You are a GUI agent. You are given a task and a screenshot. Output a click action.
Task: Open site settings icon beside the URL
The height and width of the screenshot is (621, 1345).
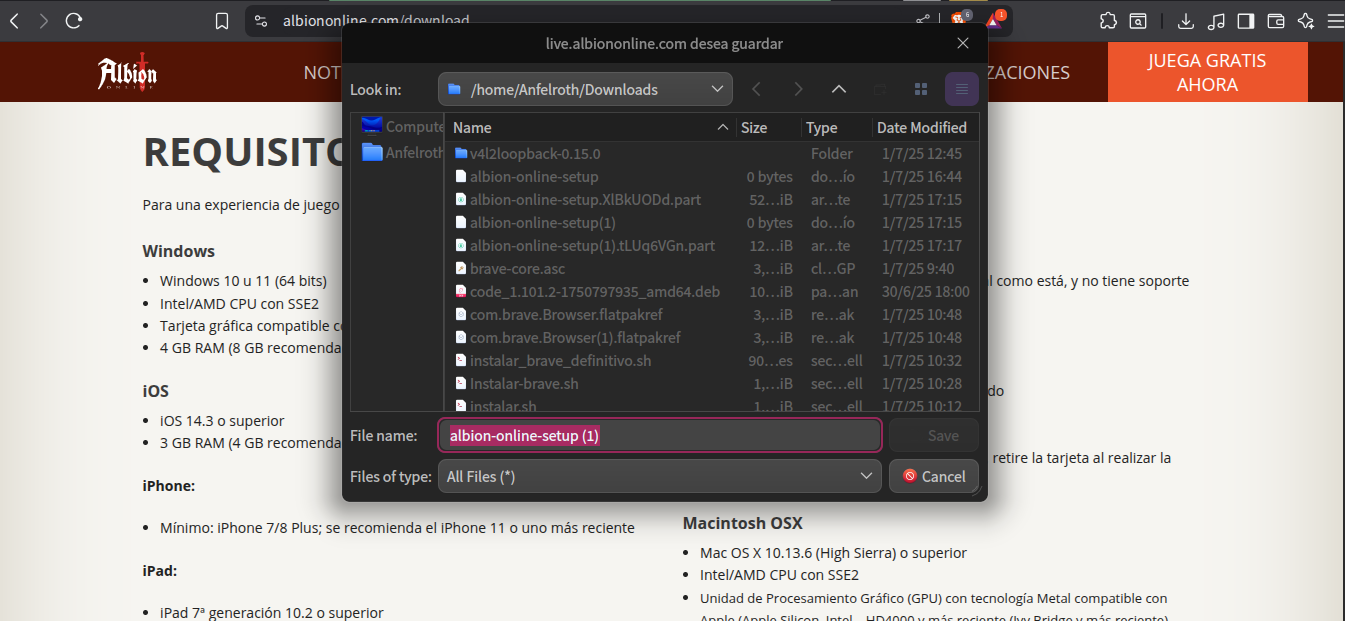coord(261,21)
